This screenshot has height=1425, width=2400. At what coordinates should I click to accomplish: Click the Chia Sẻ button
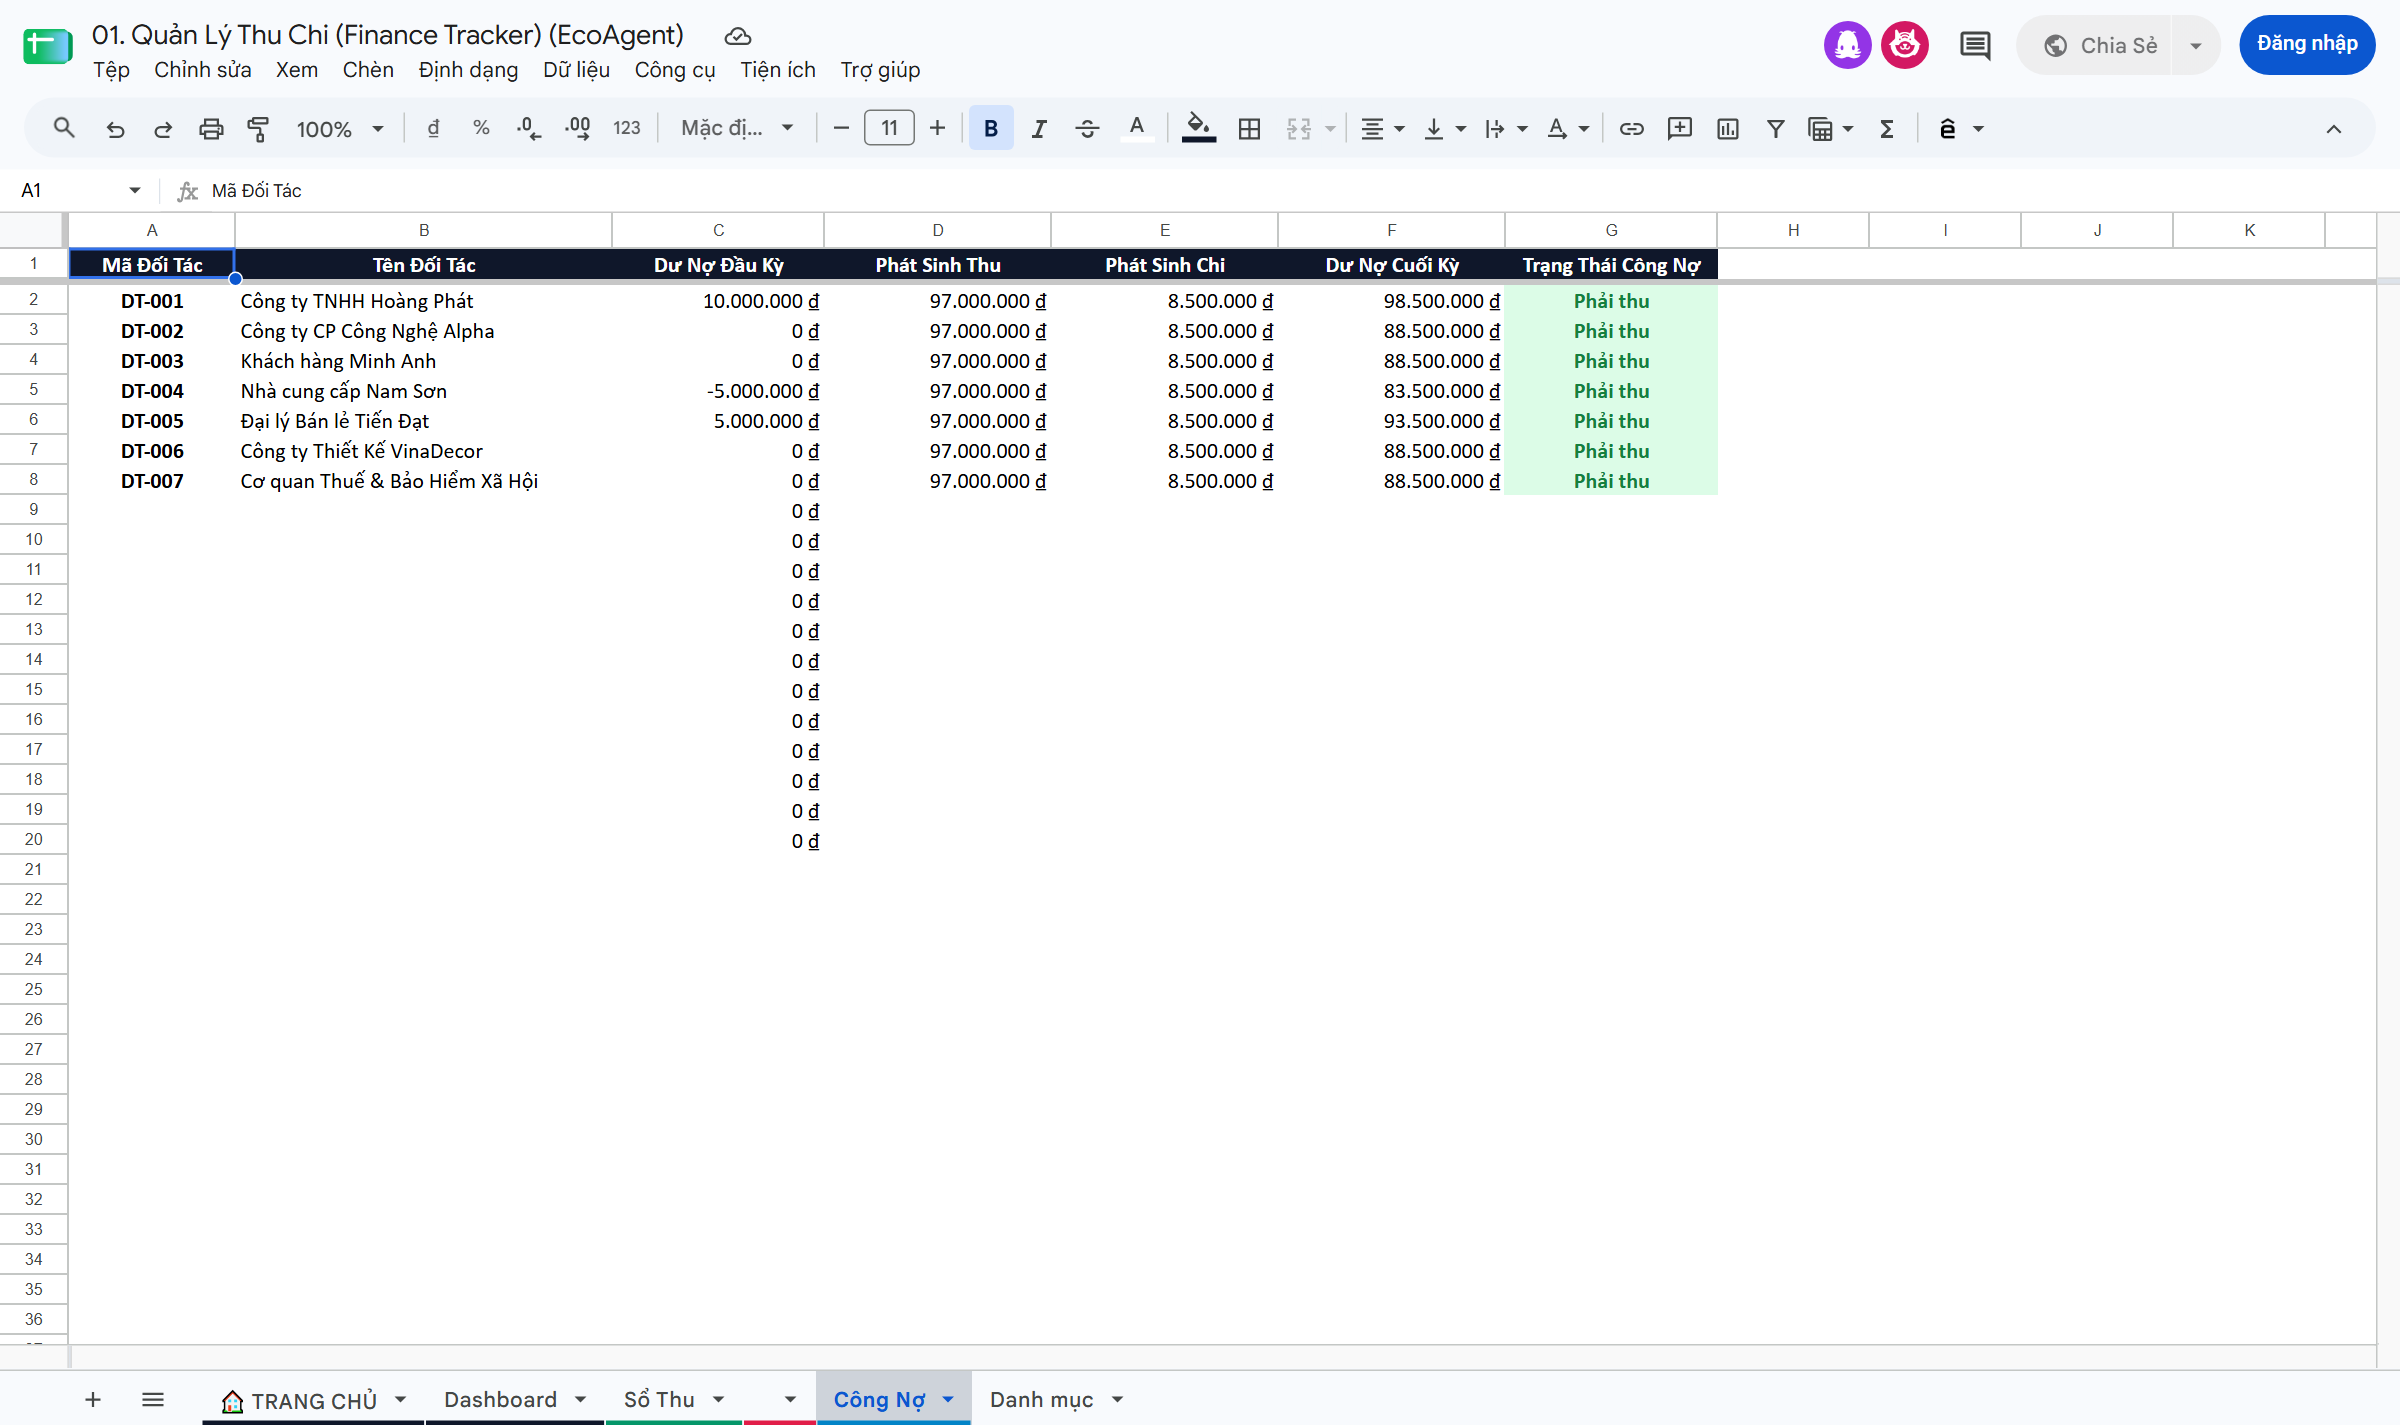coord(2095,45)
